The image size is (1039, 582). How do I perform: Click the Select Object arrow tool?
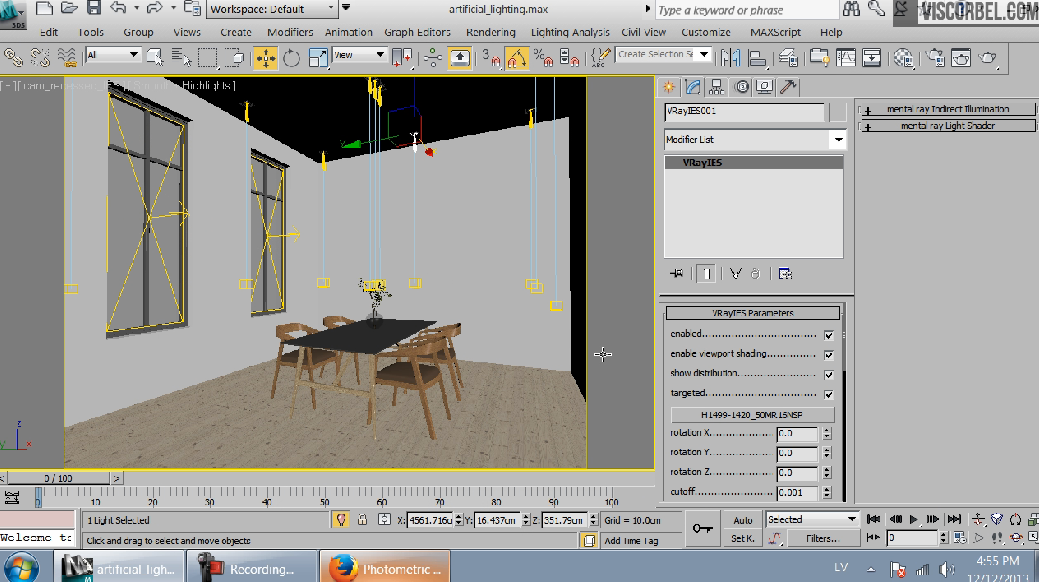155,58
